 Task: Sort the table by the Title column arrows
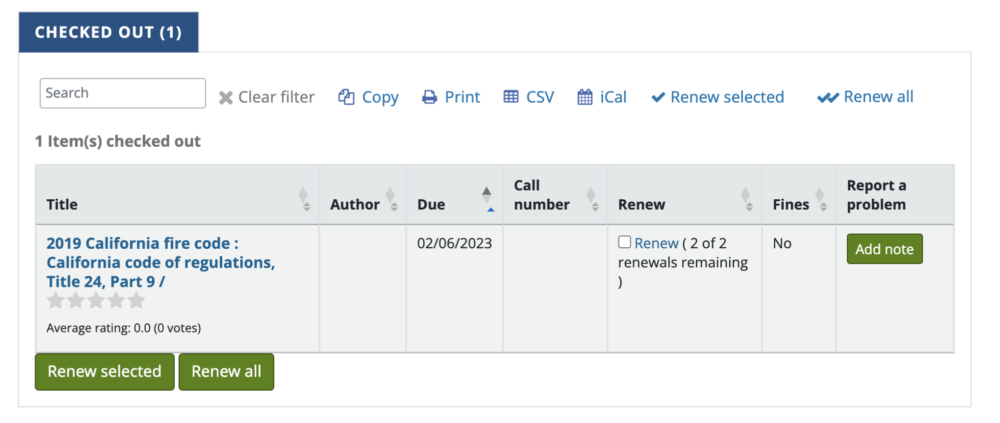tap(305, 200)
